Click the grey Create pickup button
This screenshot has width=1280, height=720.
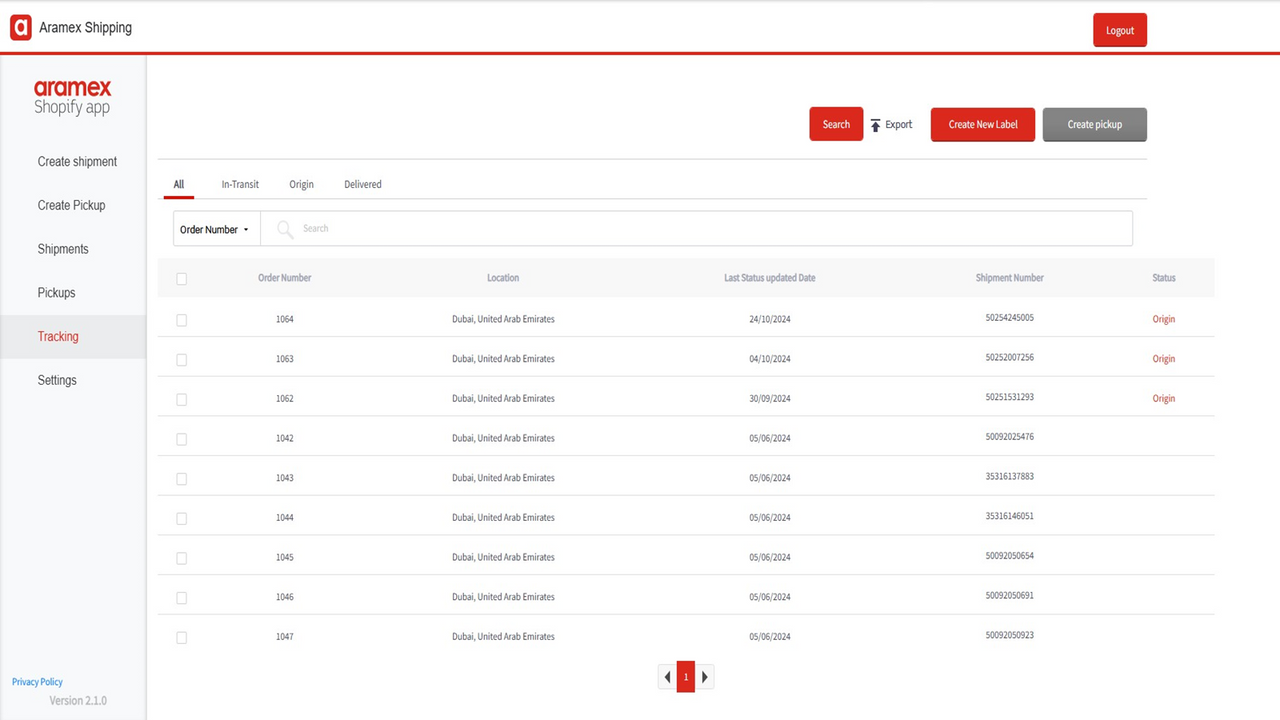[1095, 124]
